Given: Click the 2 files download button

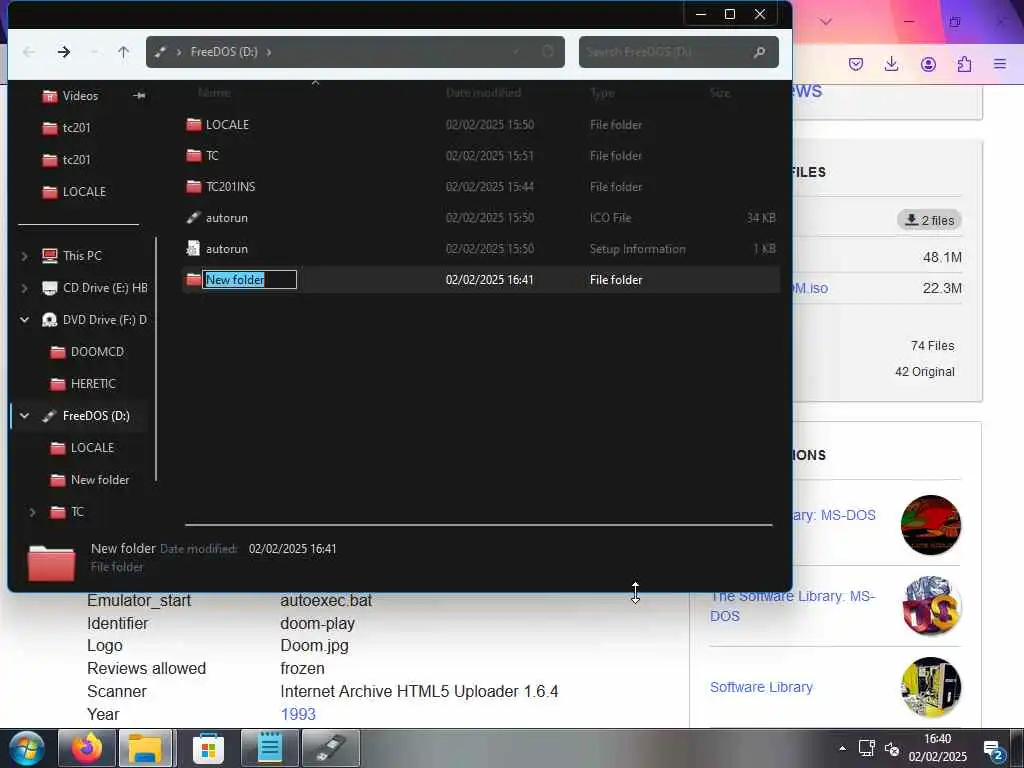Looking at the screenshot, I should point(929,221).
